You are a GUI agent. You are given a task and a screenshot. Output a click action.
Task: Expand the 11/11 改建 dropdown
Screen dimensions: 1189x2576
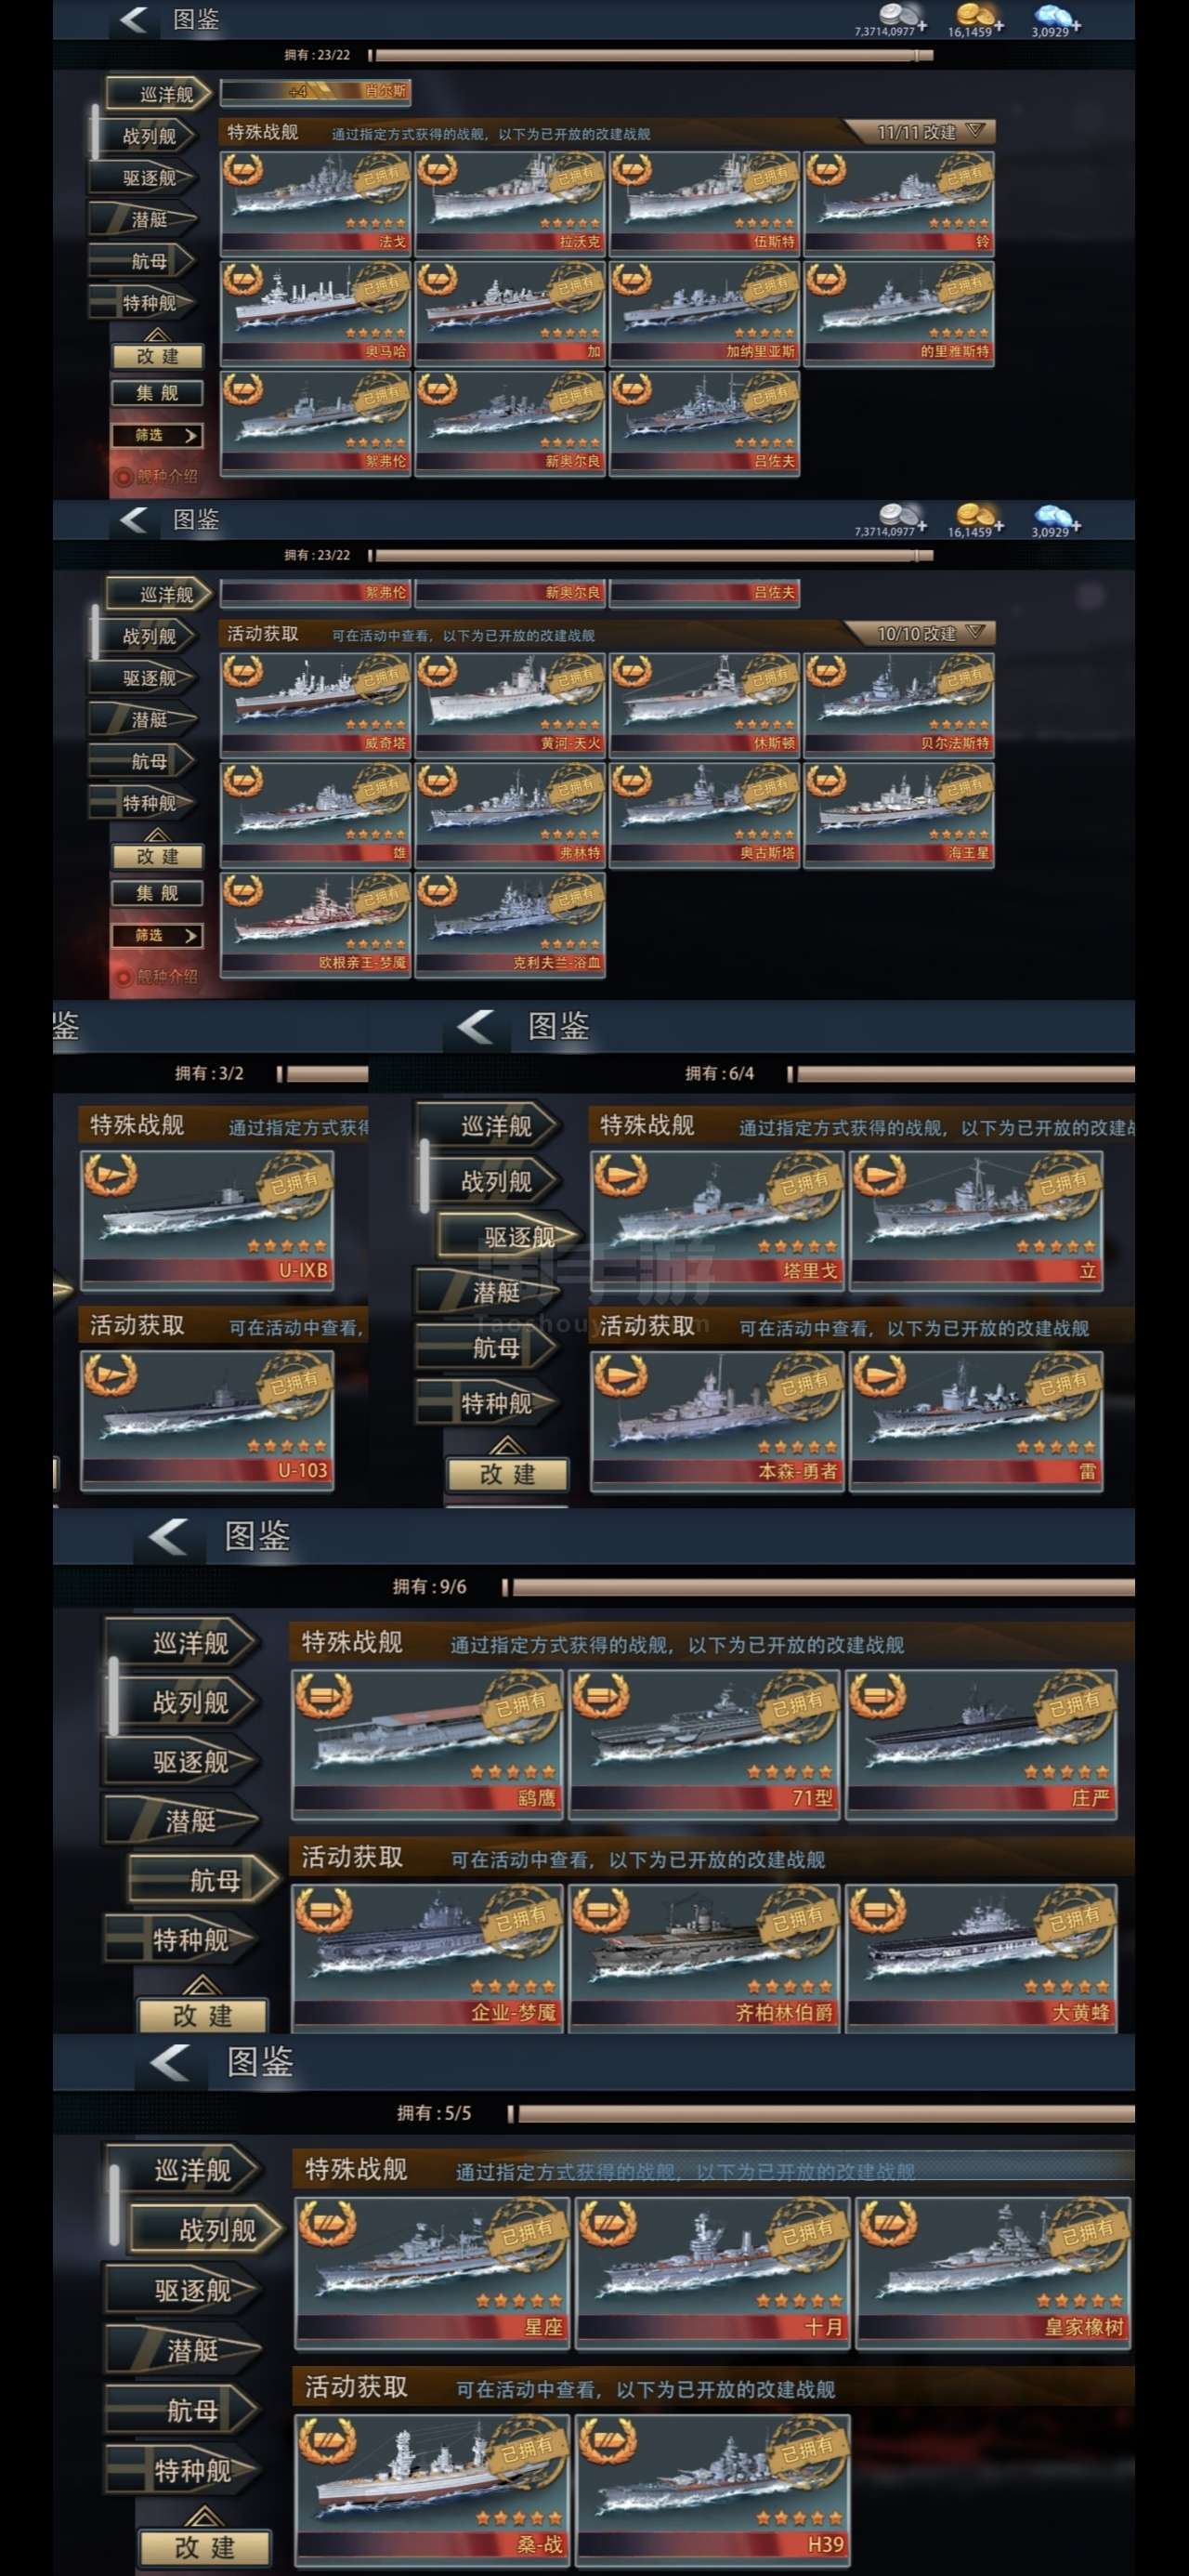coord(920,132)
